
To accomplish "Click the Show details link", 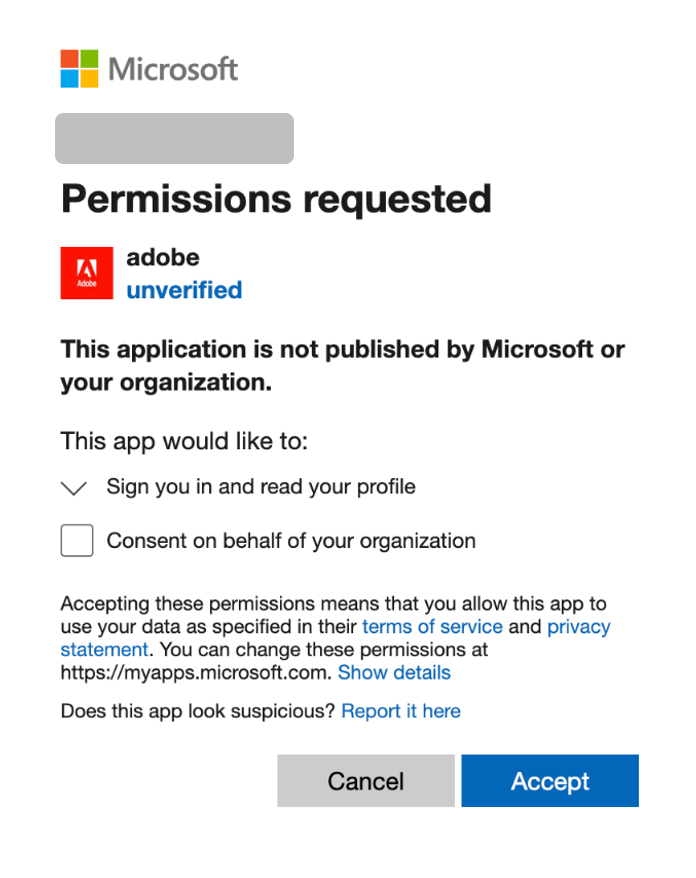I will [394, 672].
